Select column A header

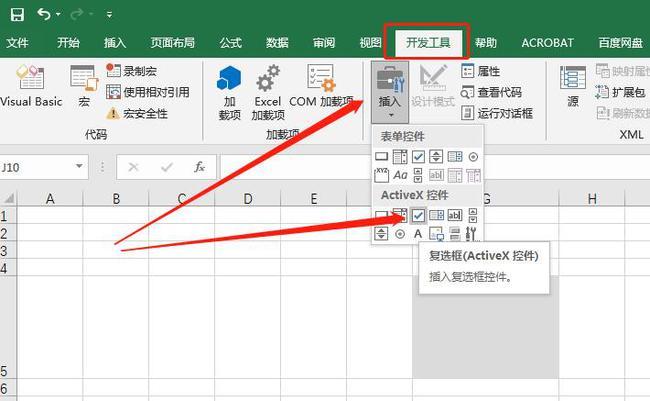tap(50, 199)
